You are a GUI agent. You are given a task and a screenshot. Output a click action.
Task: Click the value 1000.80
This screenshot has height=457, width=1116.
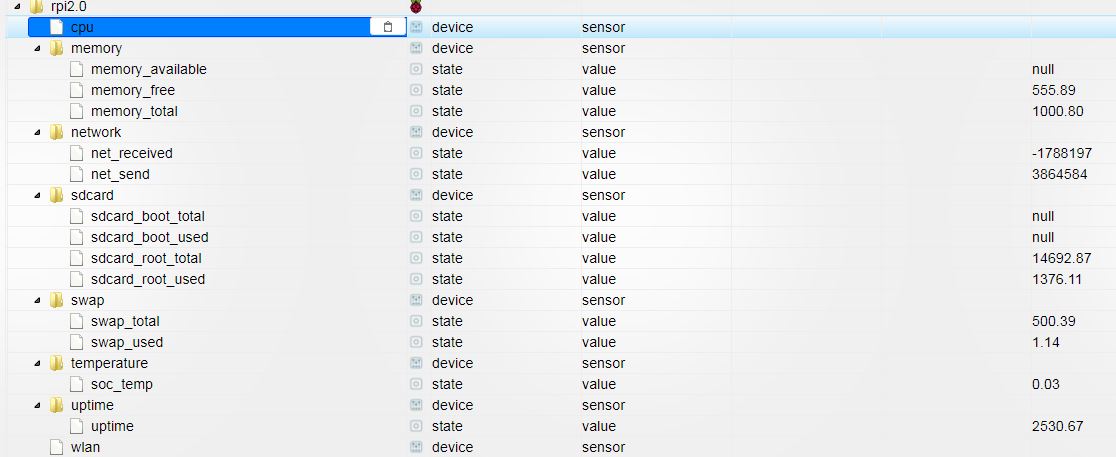(x=1058, y=112)
